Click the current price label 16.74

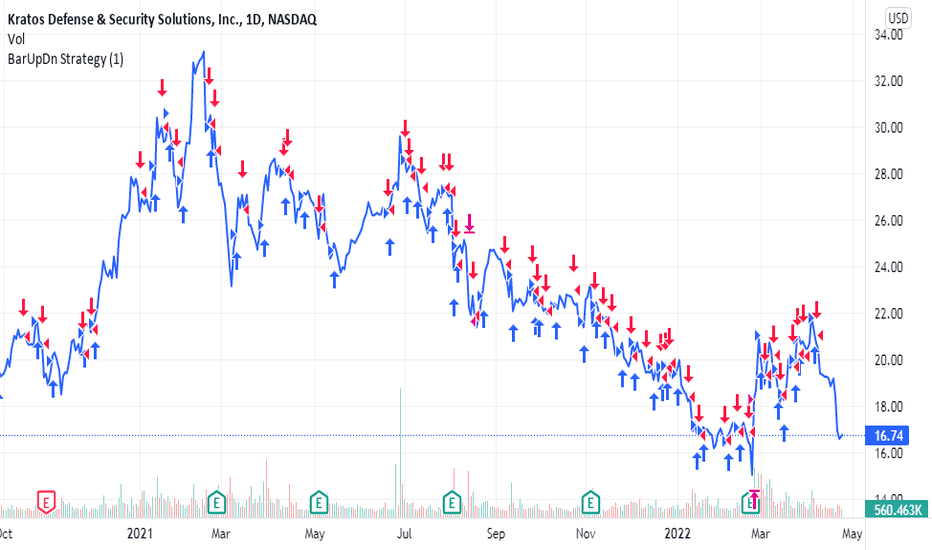889,436
